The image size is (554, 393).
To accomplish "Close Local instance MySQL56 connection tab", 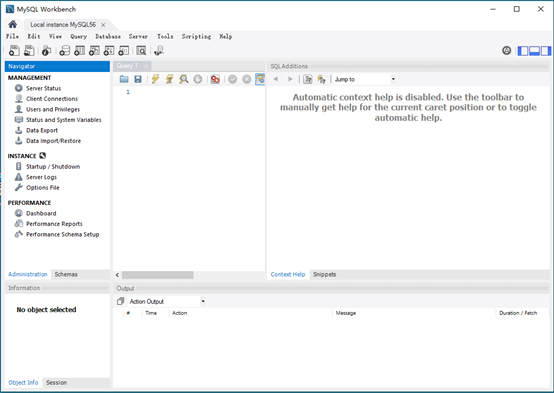I will 103,25.
